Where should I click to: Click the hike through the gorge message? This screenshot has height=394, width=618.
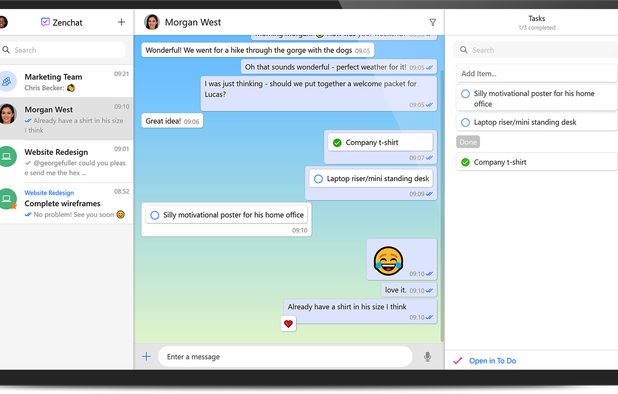pos(258,50)
